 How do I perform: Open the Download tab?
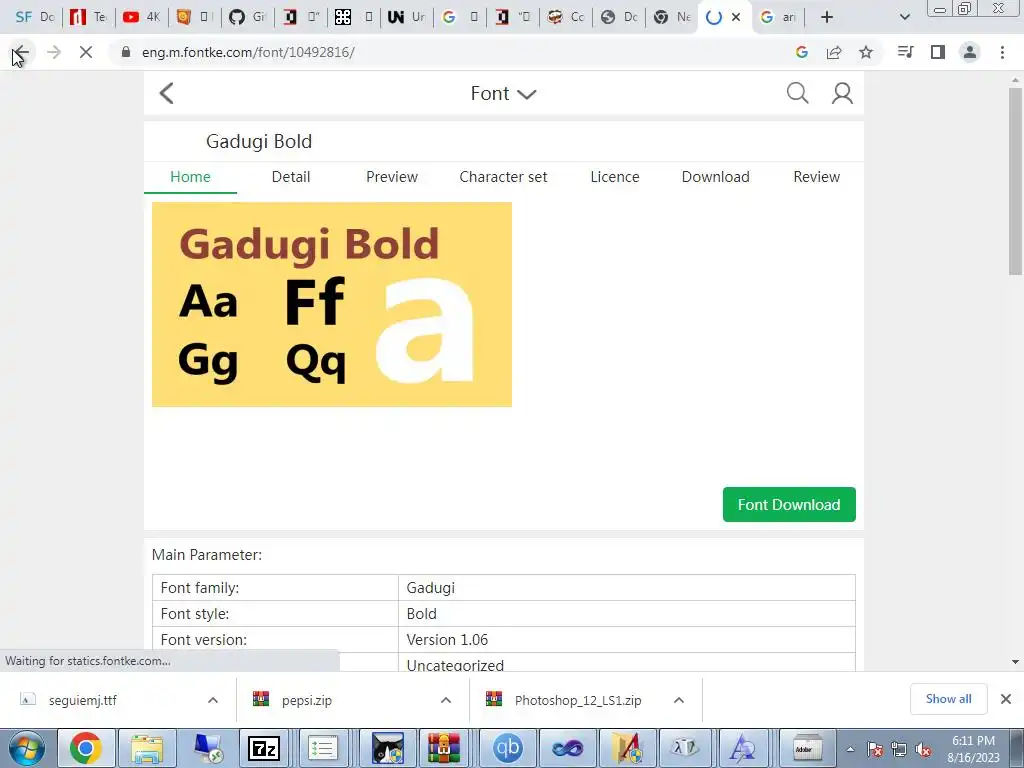point(716,177)
